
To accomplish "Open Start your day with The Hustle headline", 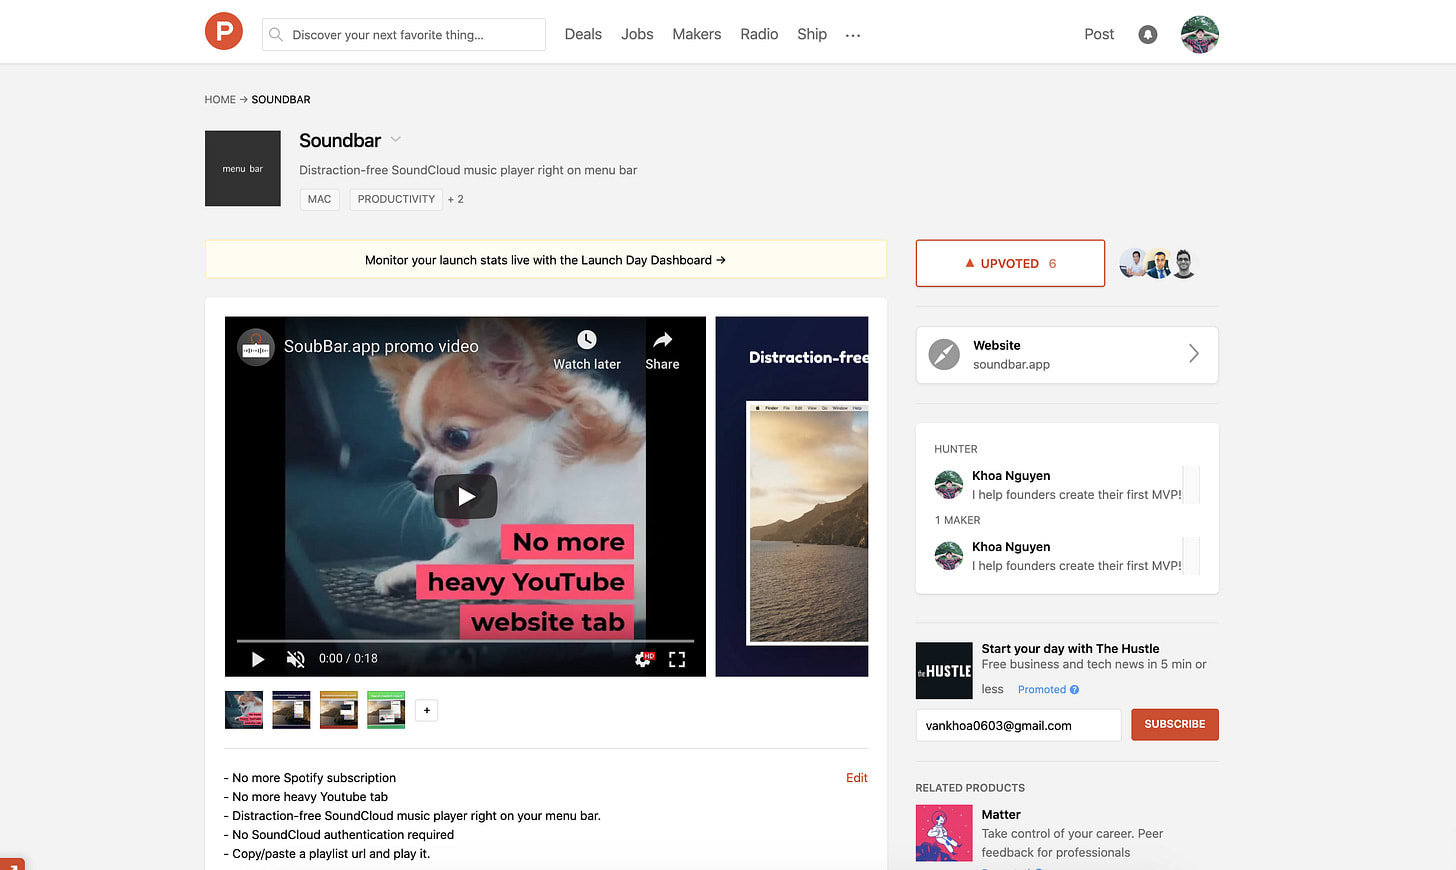I will tap(1070, 648).
